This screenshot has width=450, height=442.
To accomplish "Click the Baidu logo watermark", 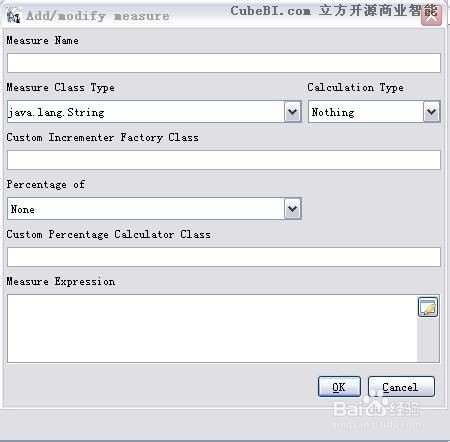I will [376, 407].
